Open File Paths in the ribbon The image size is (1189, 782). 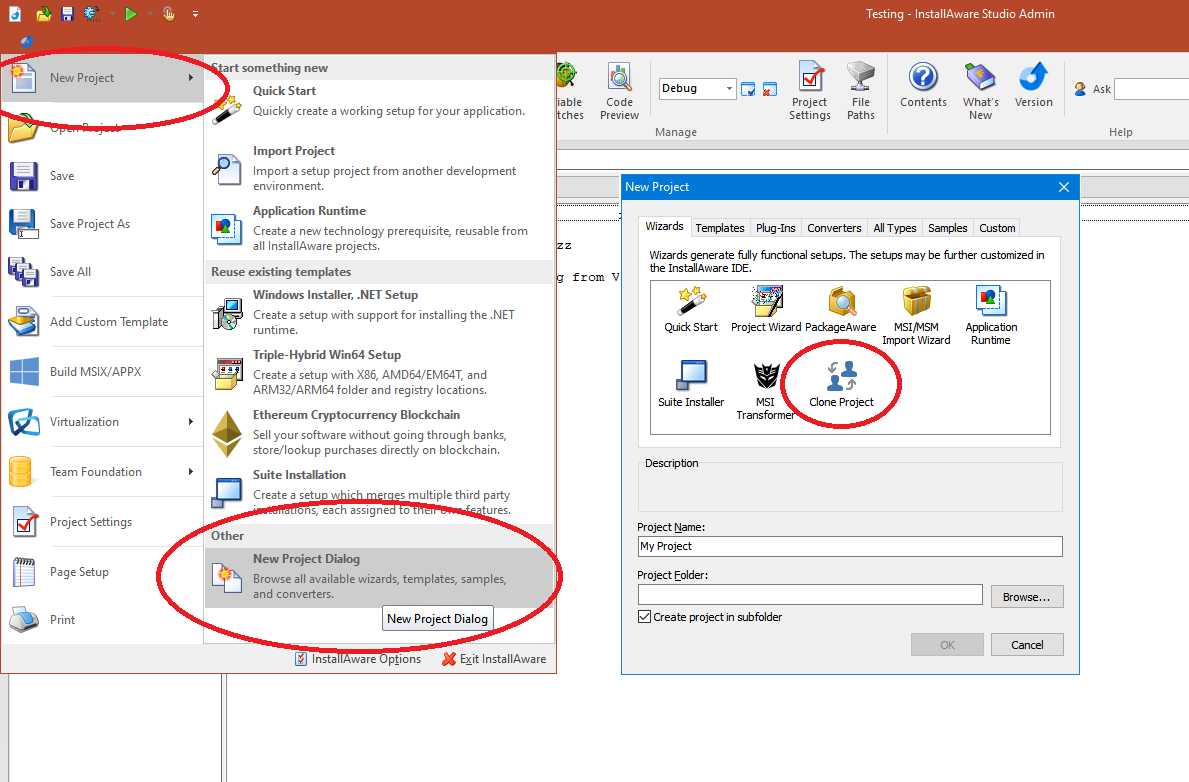point(861,92)
